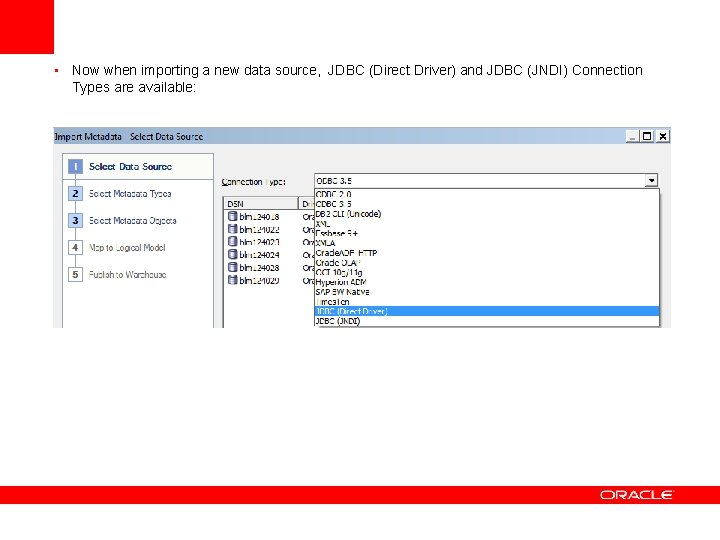This screenshot has width=720, height=540.
Task: Go to Map to Logical Model step
Action: coord(127,248)
